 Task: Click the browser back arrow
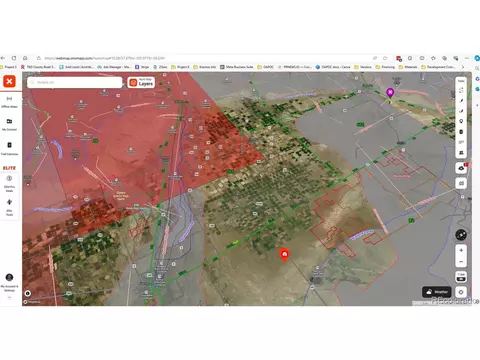pyautogui.click(x=3, y=58)
